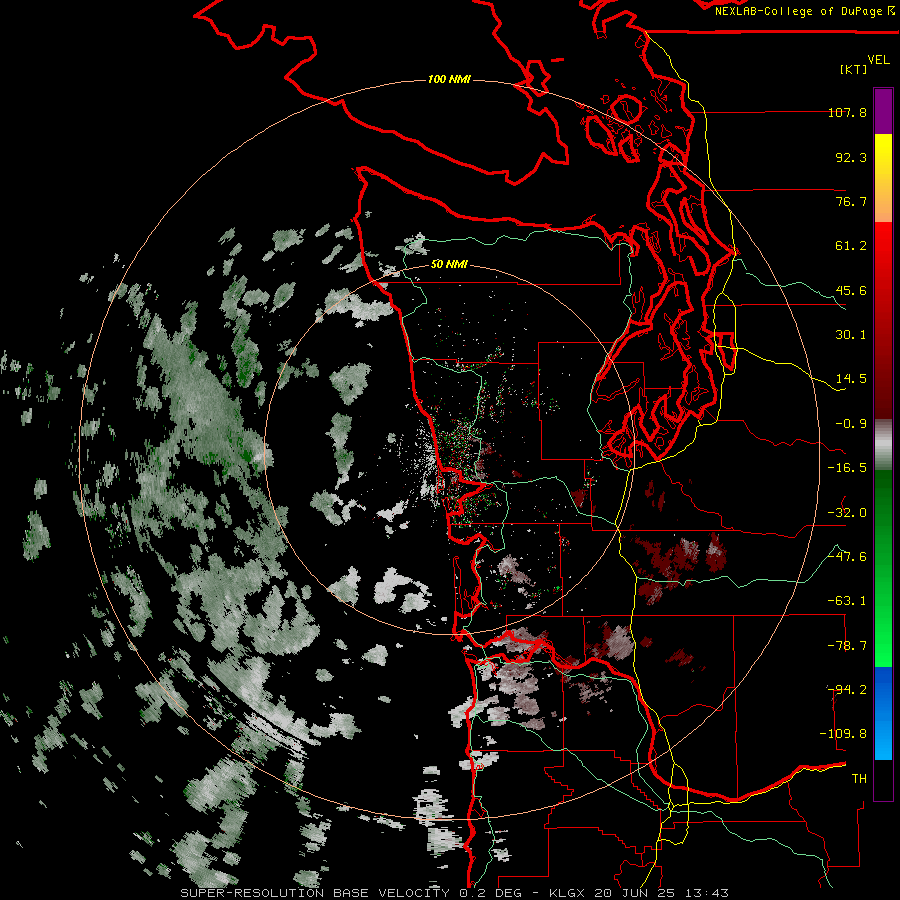Screen dimensions: 900x900
Task: Click the 61.2 legend value
Action: tap(851, 246)
